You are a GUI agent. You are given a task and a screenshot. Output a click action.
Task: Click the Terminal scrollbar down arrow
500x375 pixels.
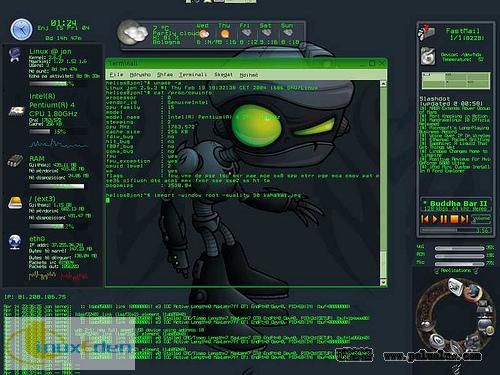pos(383,282)
